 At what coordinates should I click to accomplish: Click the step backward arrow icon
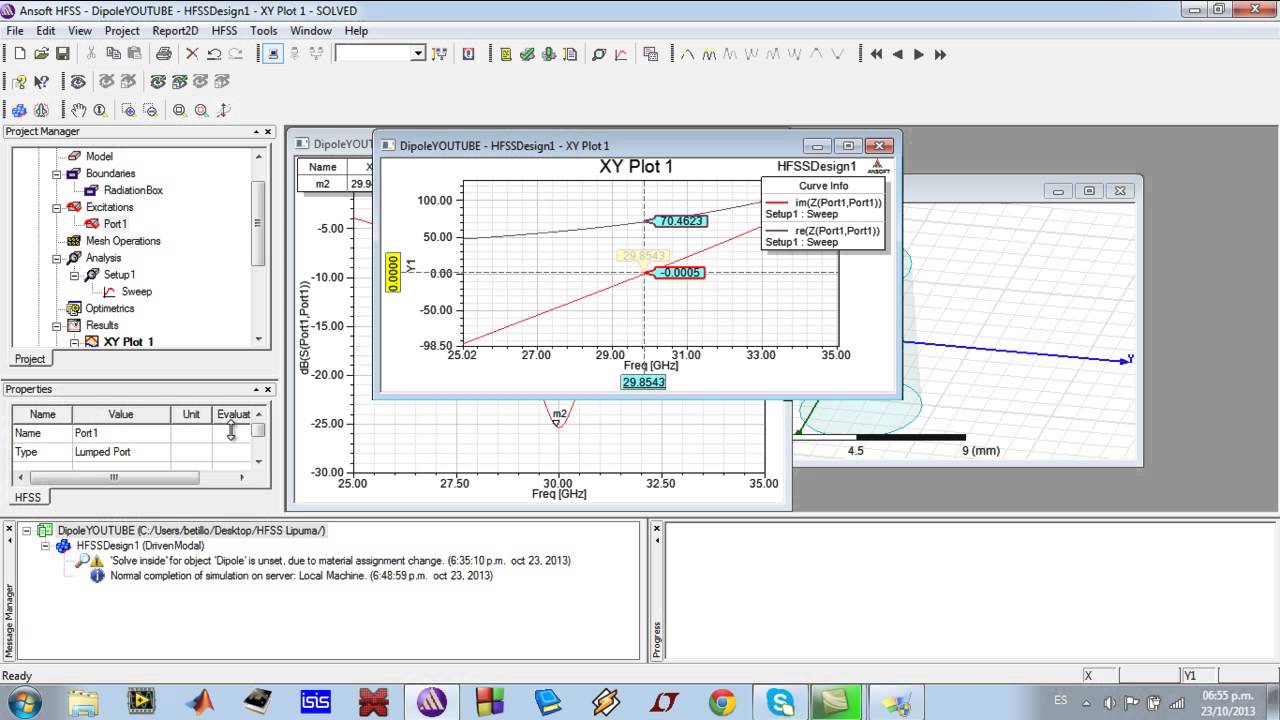[x=897, y=54]
